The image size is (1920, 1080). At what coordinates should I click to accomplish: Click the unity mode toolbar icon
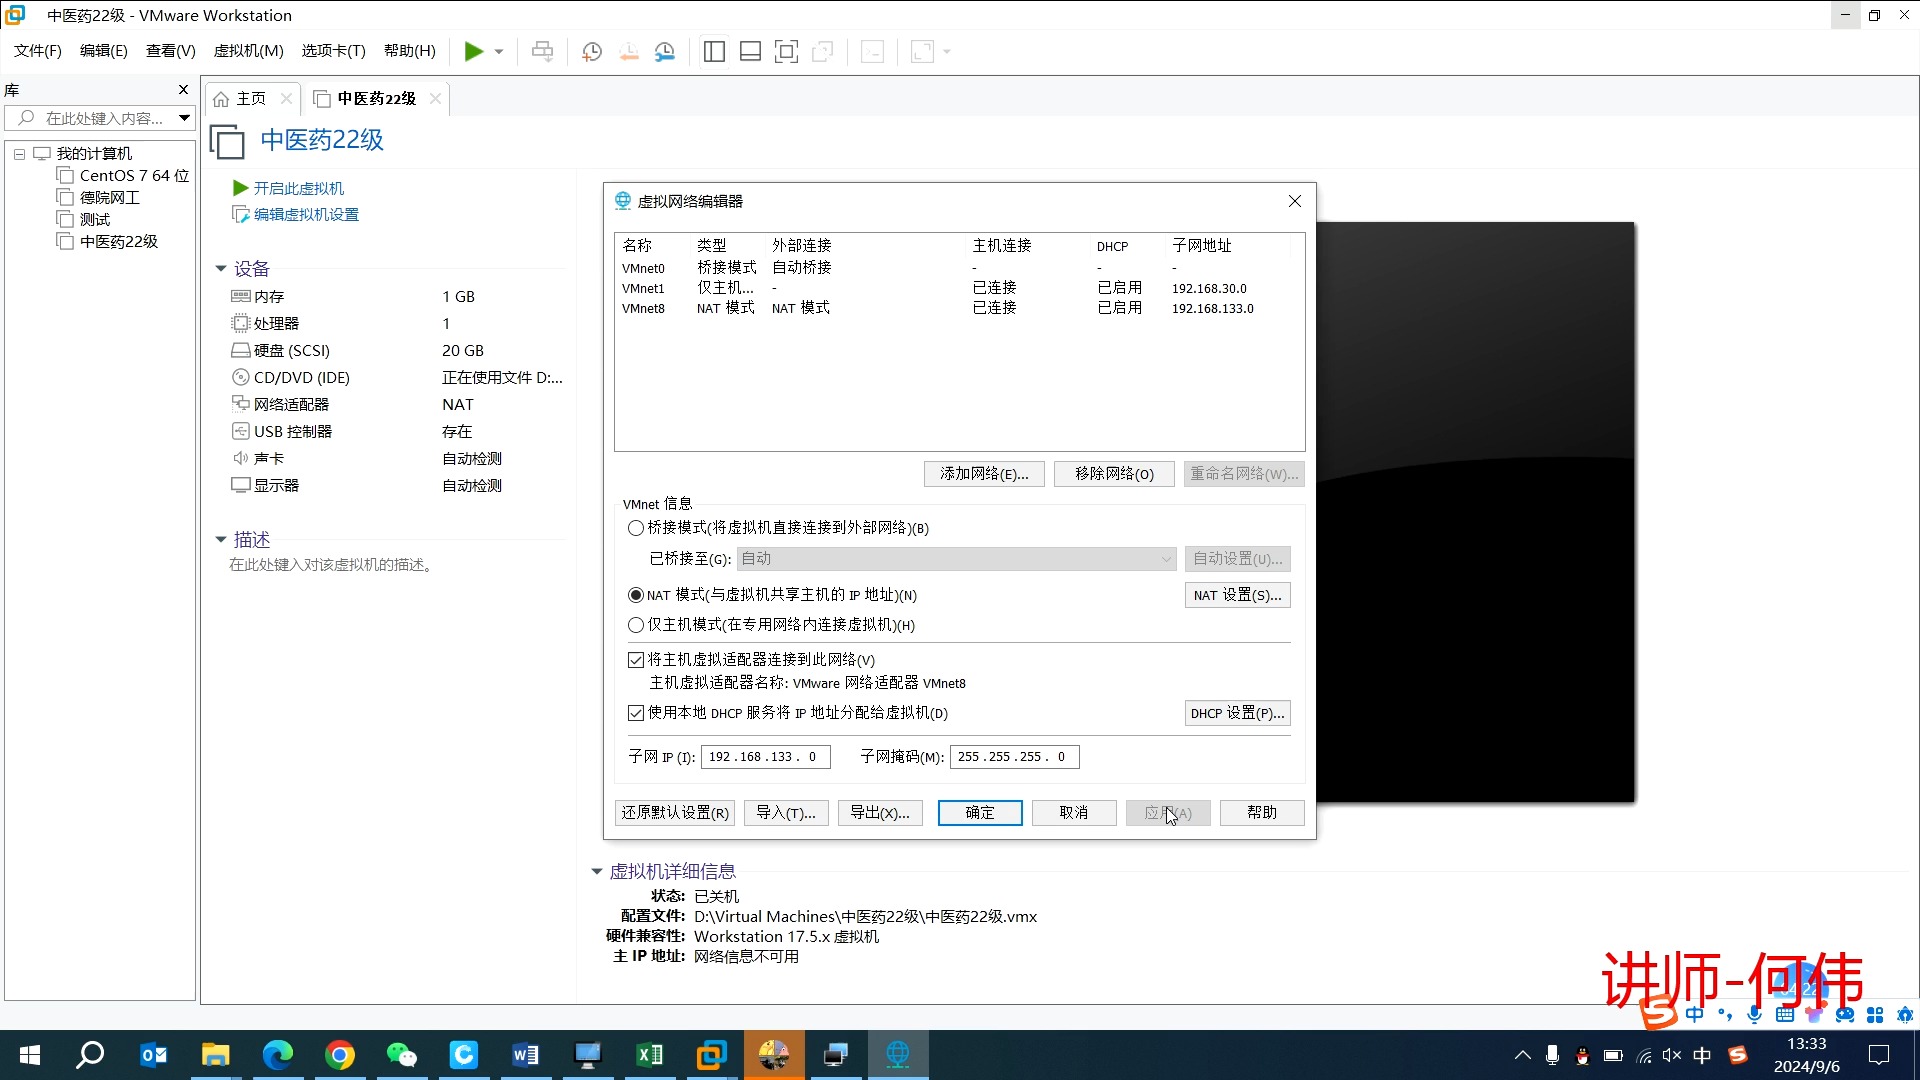tap(823, 51)
